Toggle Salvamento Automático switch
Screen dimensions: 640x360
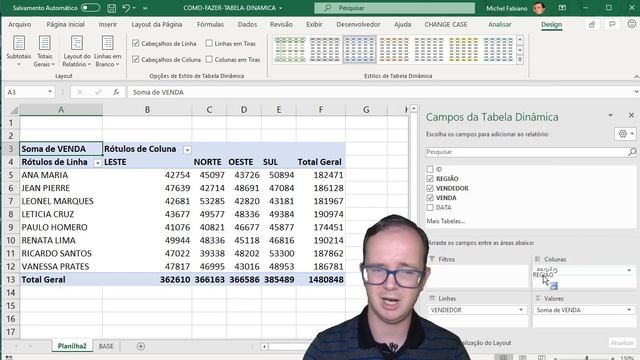click(90, 8)
